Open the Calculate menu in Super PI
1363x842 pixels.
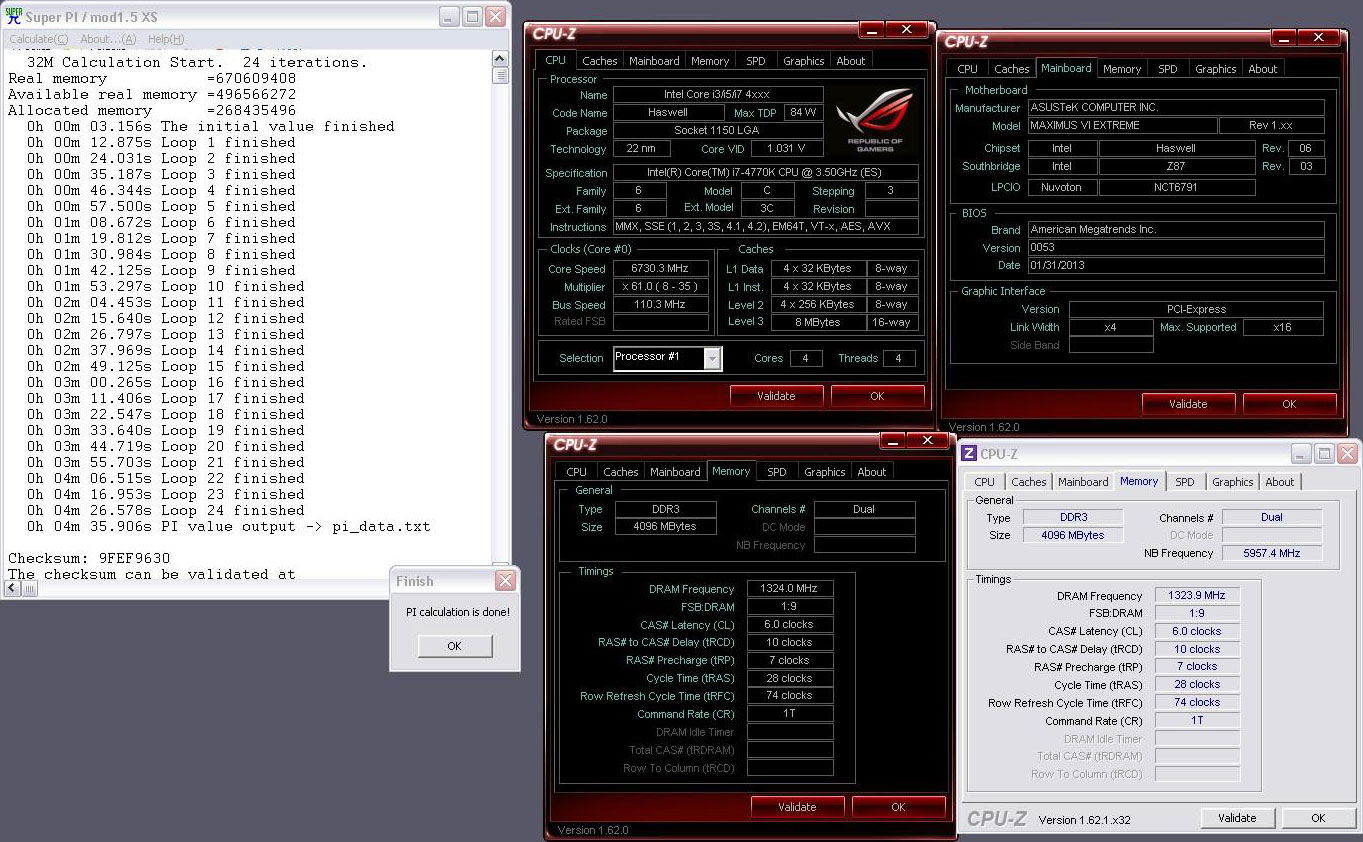tap(38, 39)
